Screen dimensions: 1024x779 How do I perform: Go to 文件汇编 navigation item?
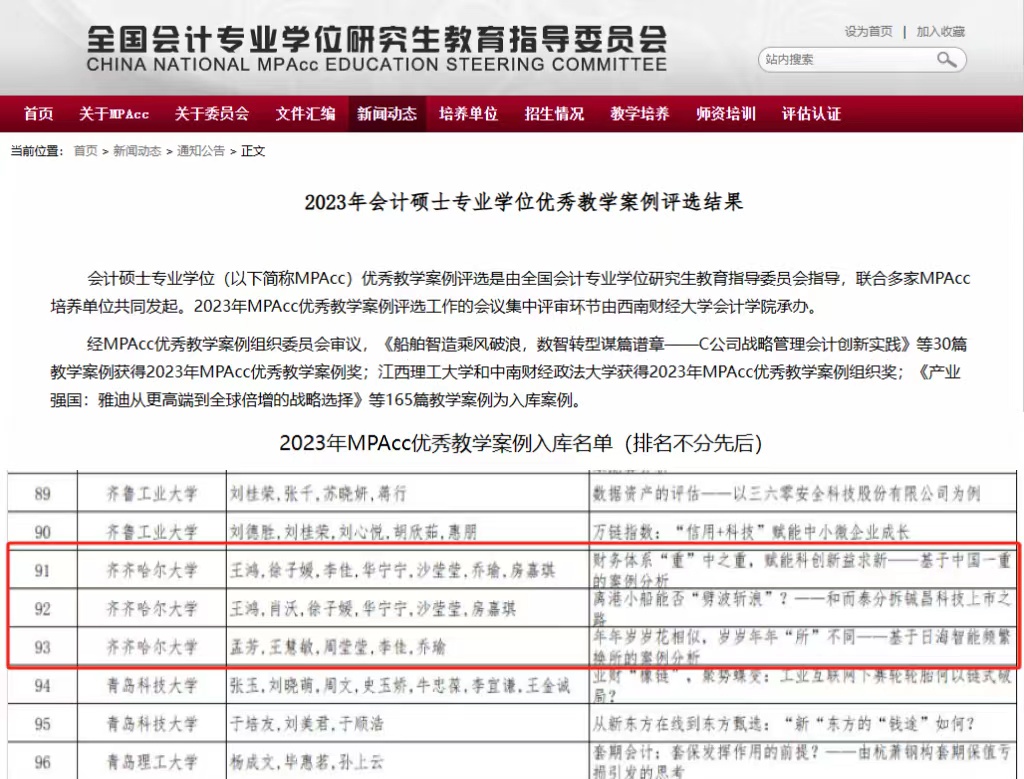click(x=305, y=114)
